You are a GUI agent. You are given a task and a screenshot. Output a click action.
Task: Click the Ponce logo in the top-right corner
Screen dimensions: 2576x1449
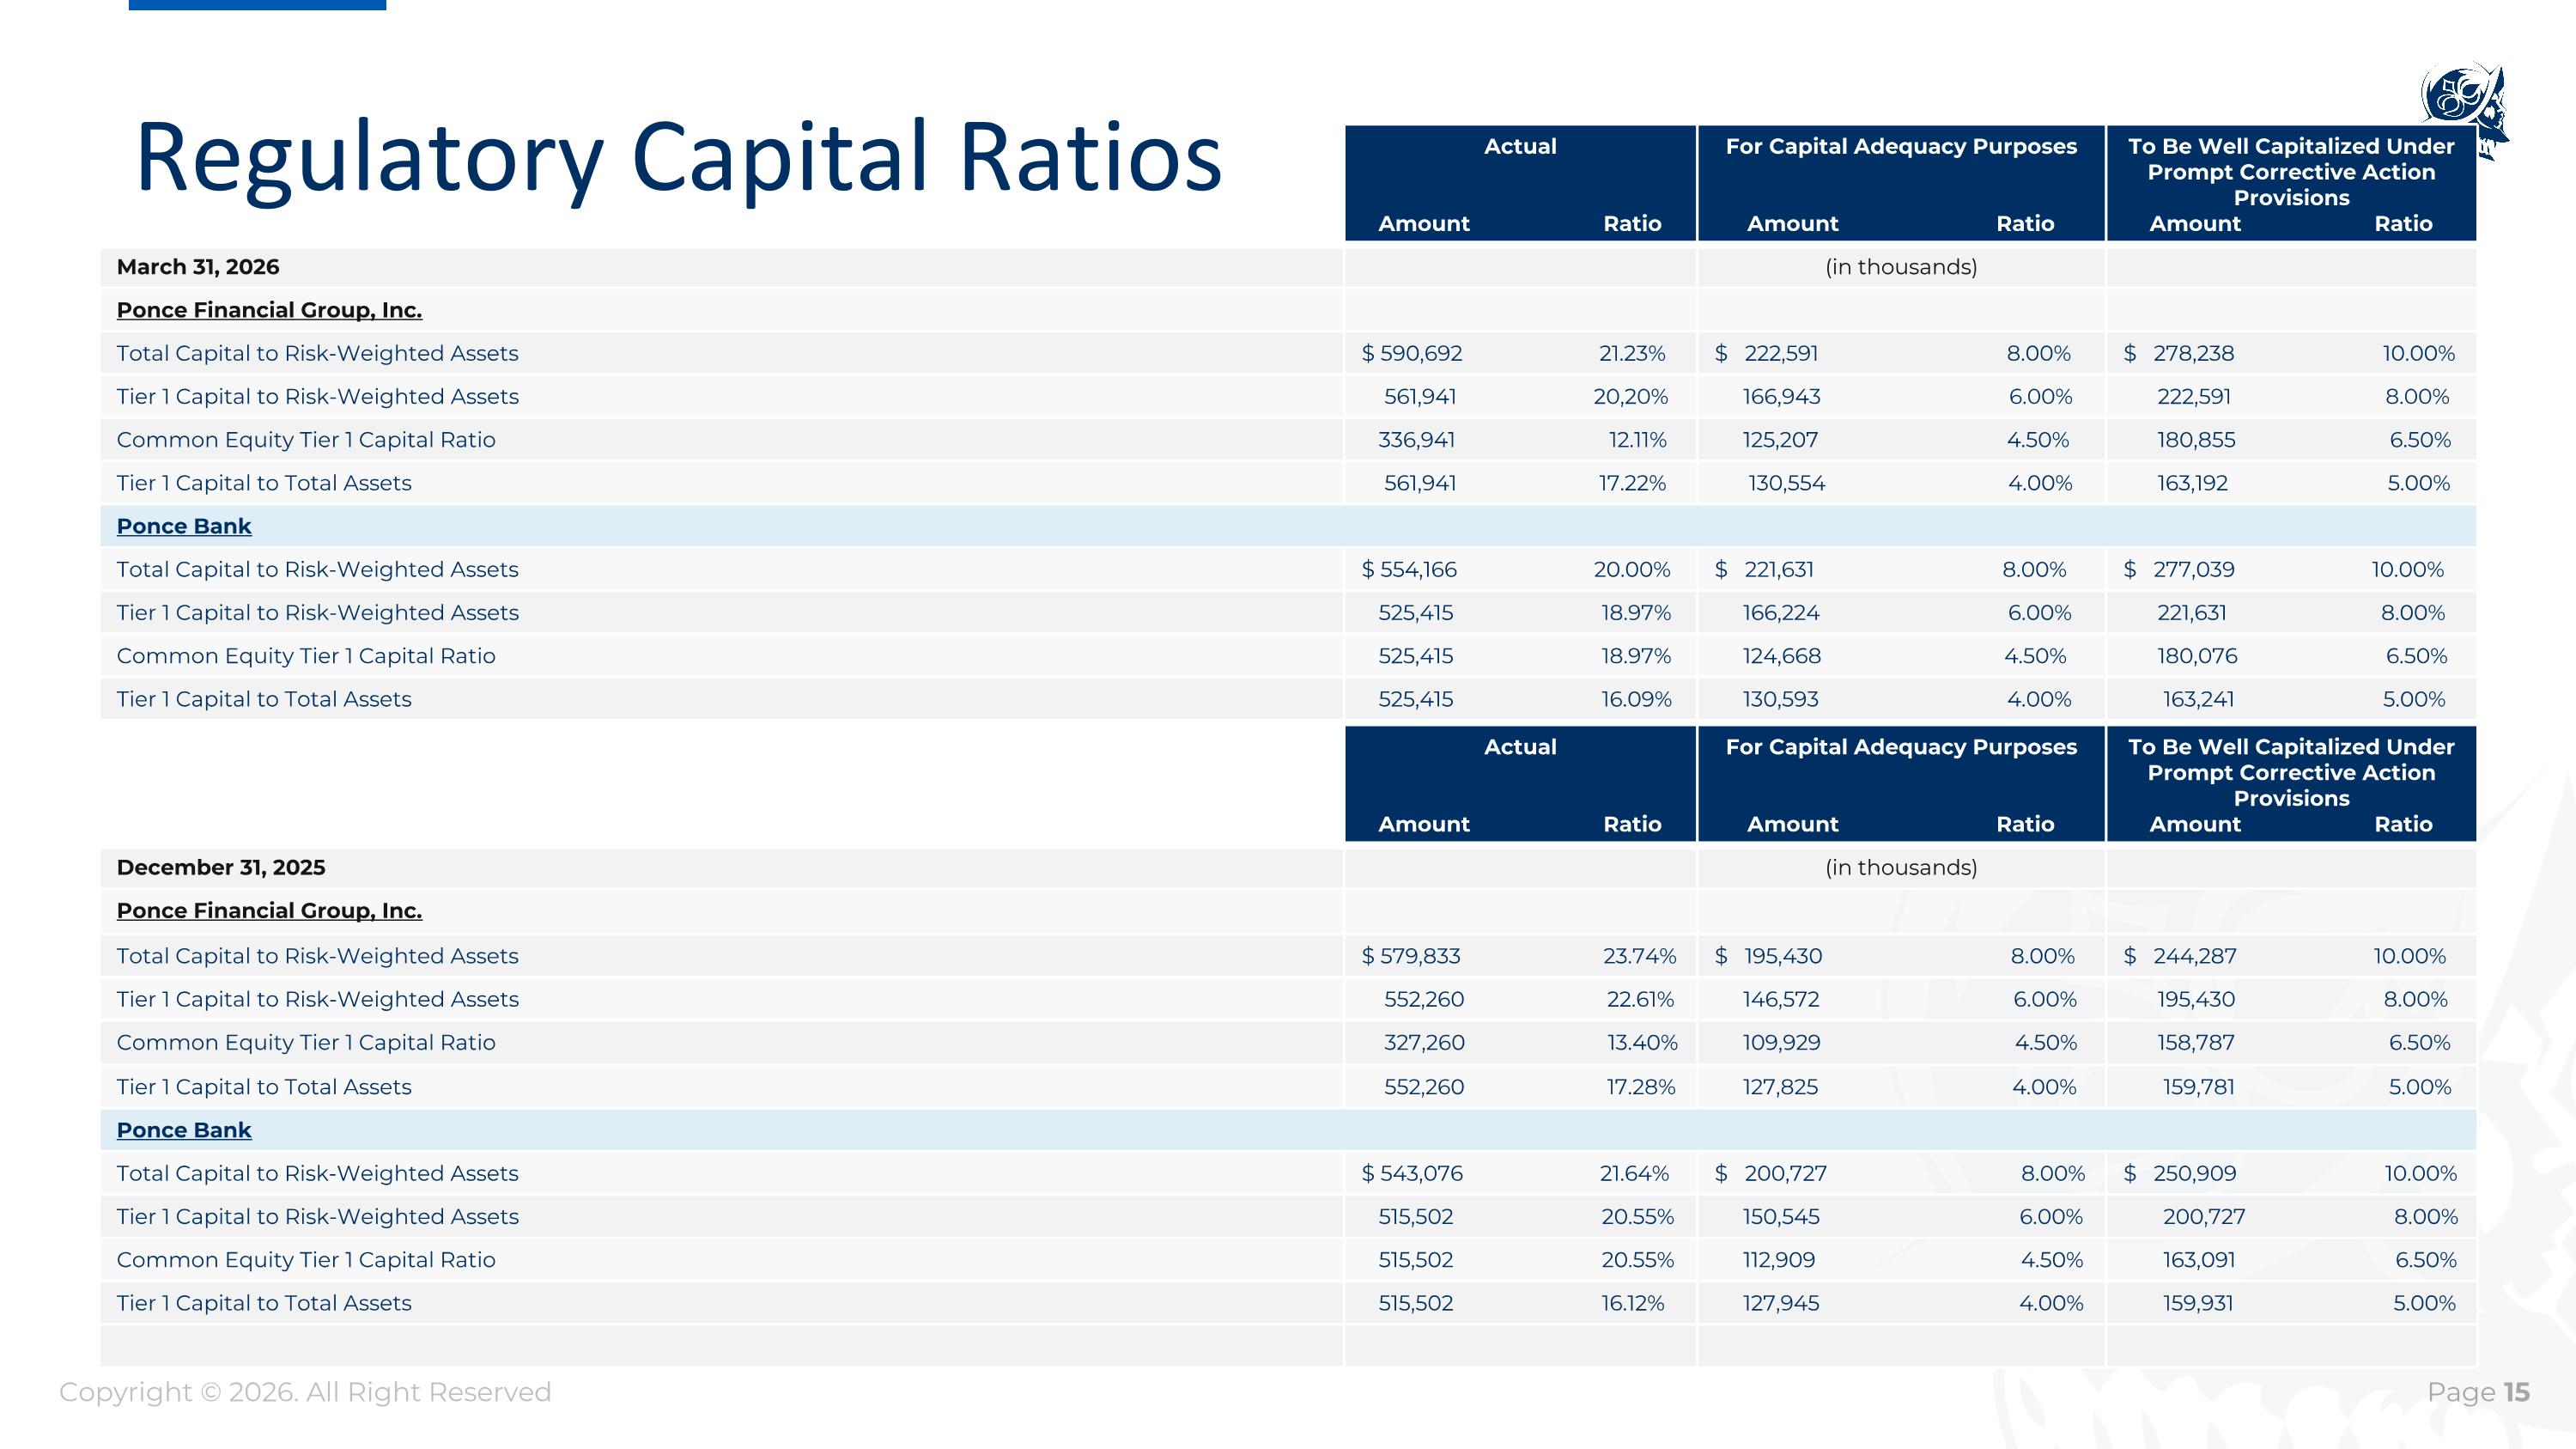2466,110
